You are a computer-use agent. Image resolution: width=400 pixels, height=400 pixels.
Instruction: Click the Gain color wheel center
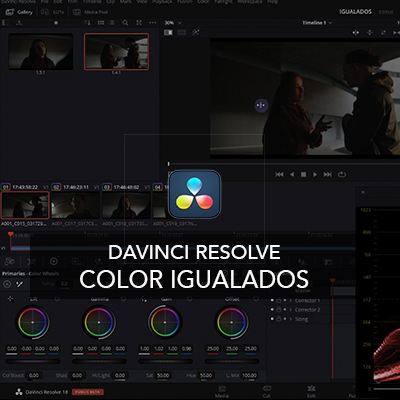165,322
